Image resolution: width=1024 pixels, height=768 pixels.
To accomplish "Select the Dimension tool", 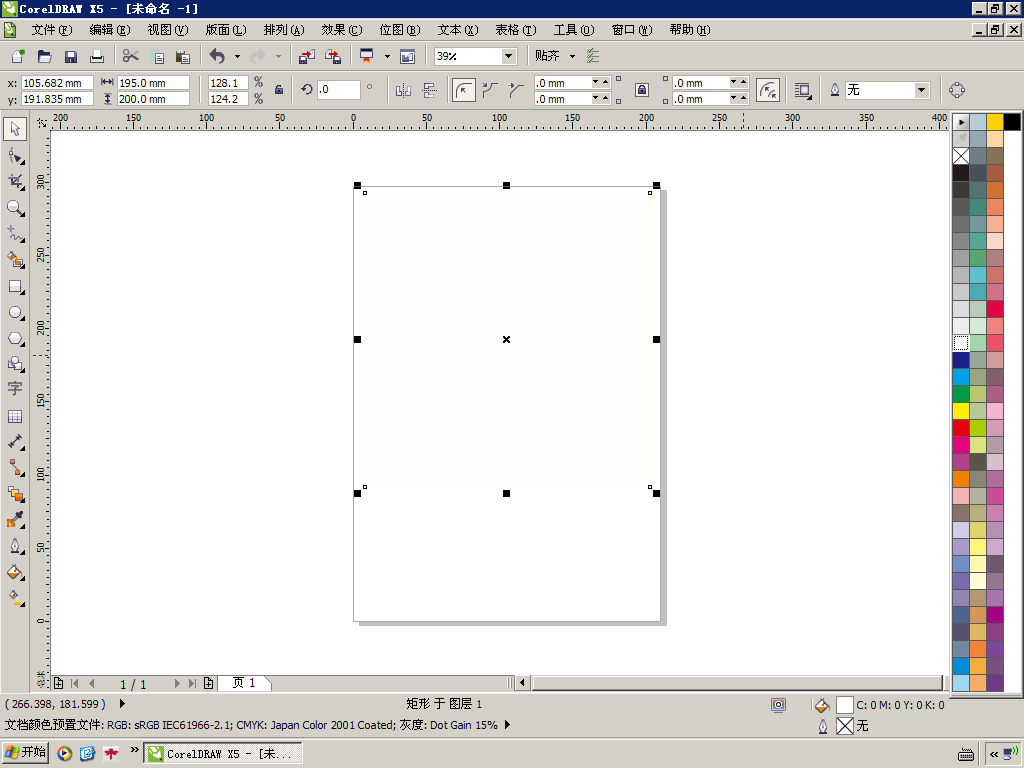I will tap(15, 442).
